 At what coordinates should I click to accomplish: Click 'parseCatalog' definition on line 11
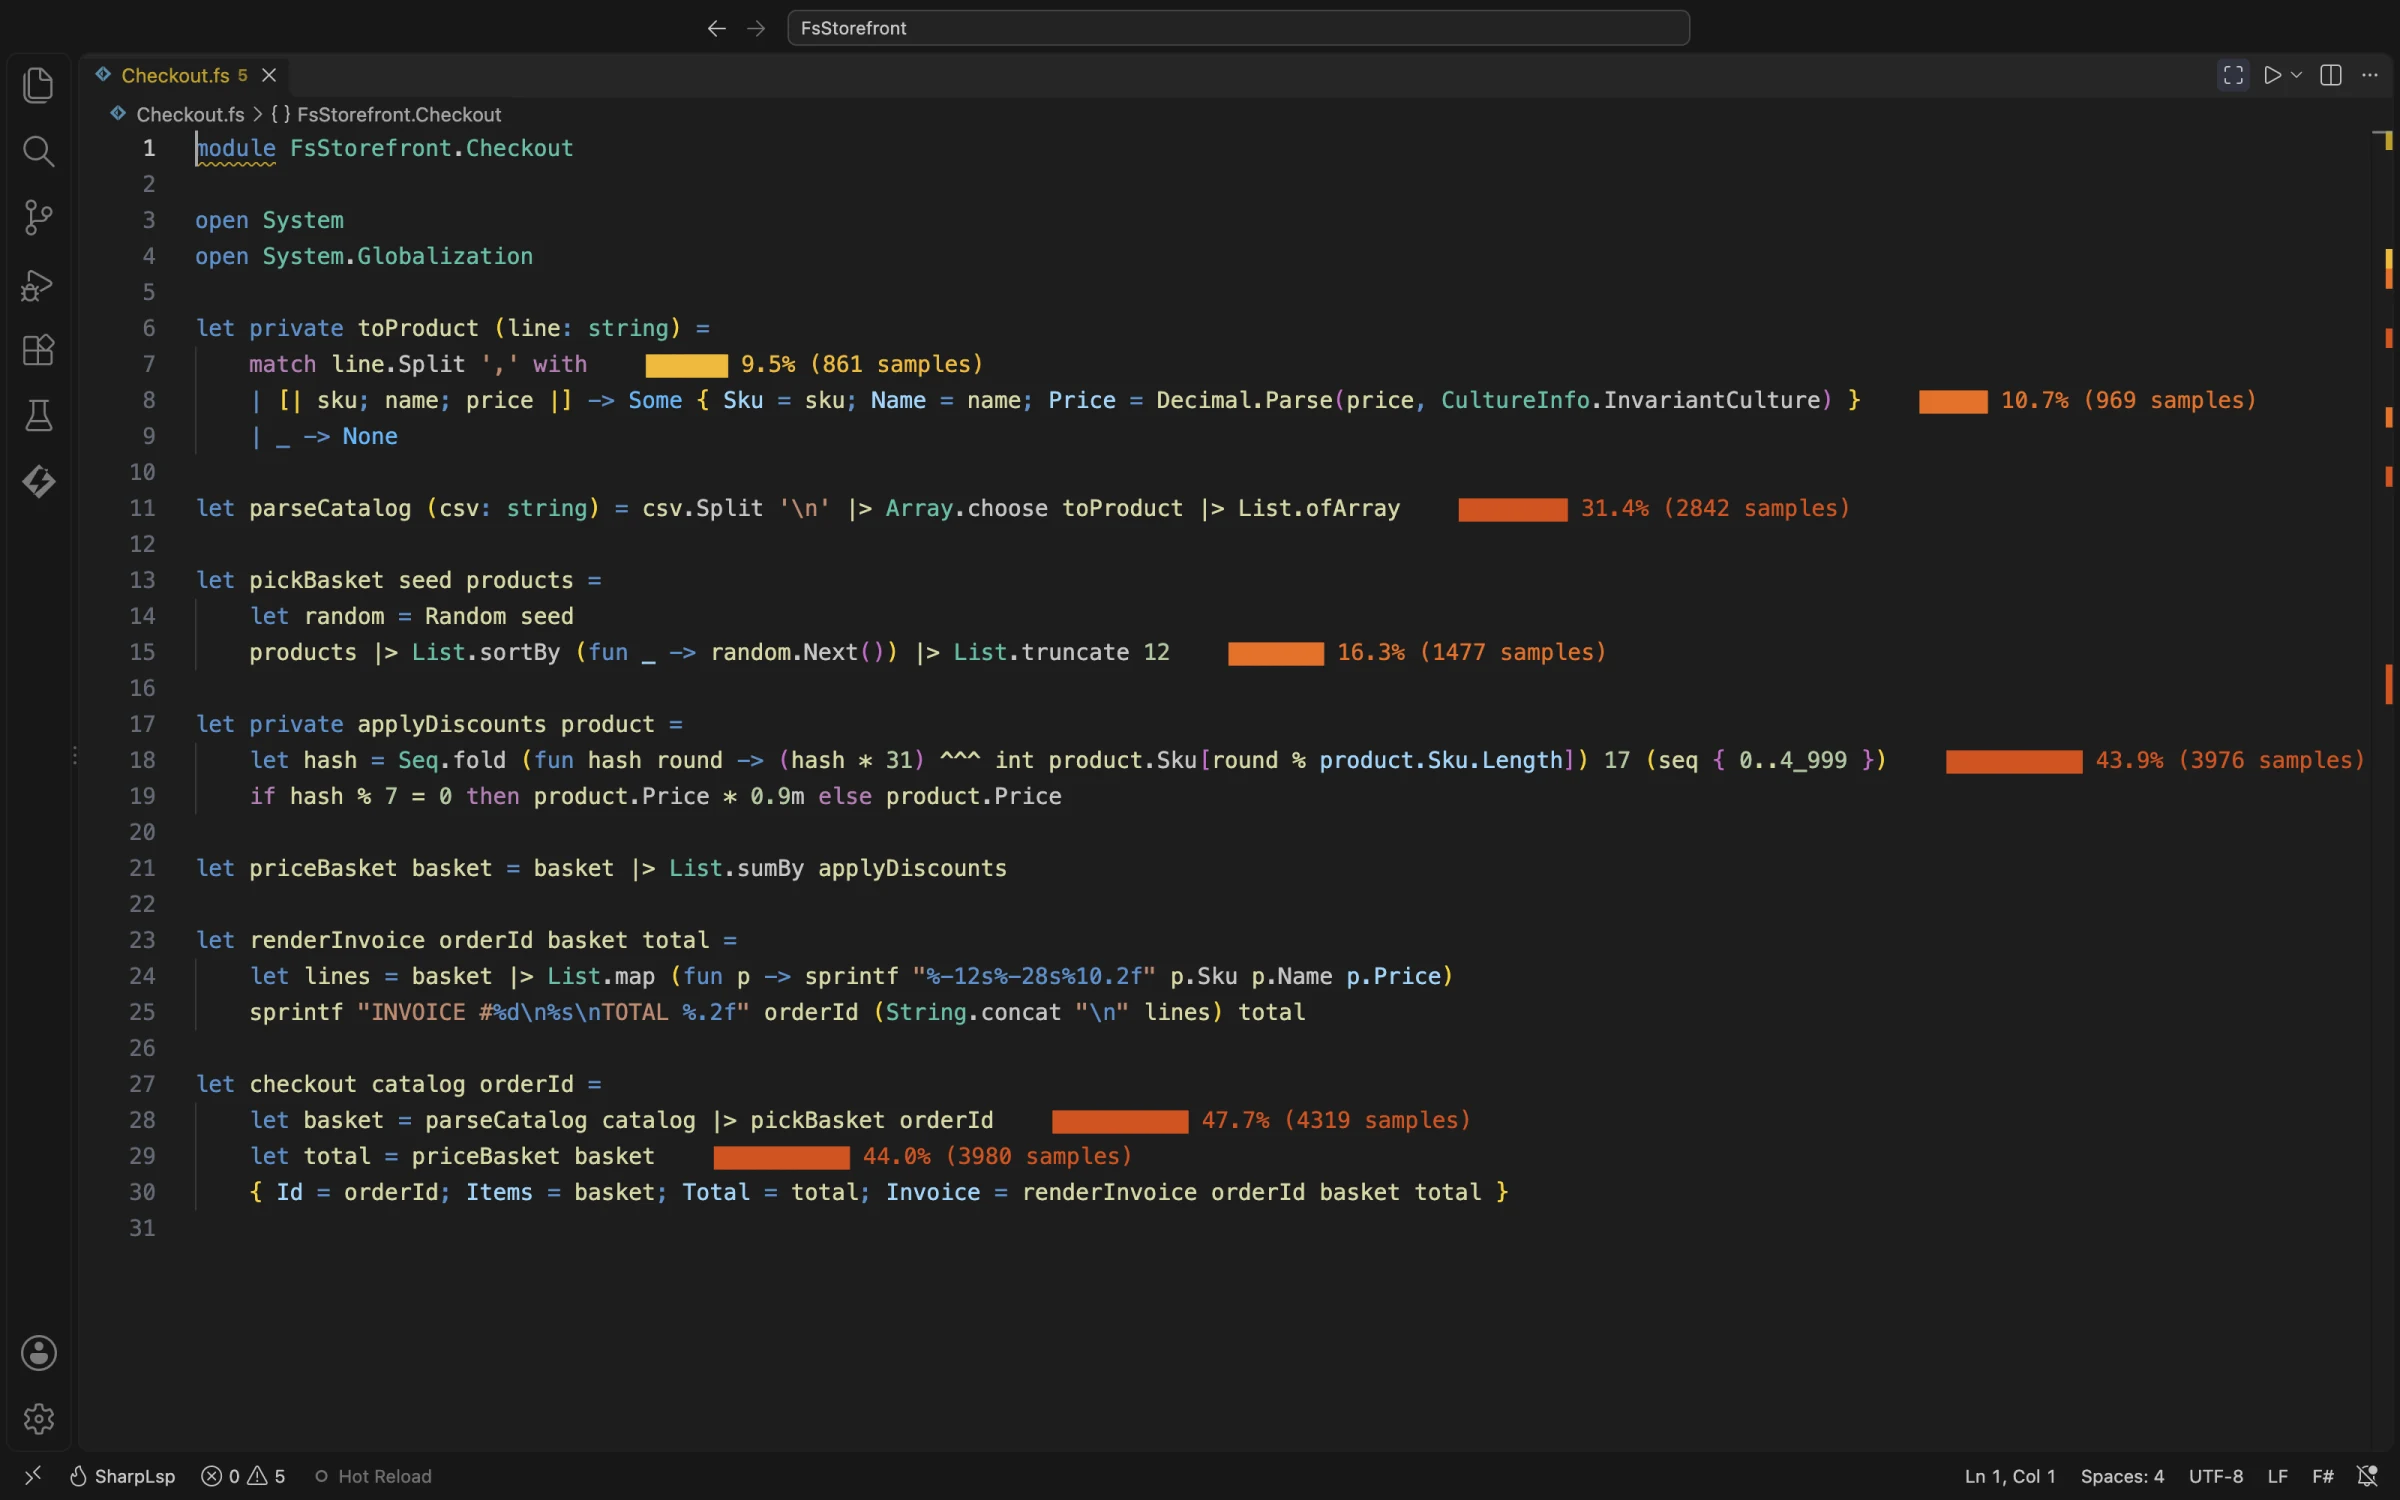[x=330, y=508]
